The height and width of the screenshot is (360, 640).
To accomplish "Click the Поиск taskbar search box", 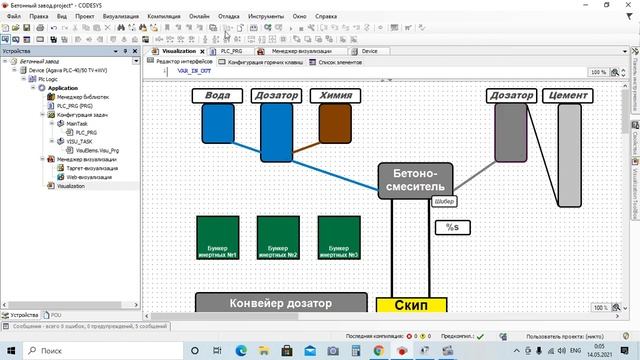I will [x=103, y=351].
